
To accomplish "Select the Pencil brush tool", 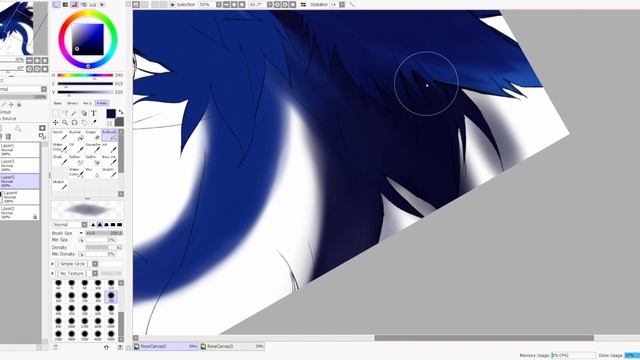I will [60, 136].
